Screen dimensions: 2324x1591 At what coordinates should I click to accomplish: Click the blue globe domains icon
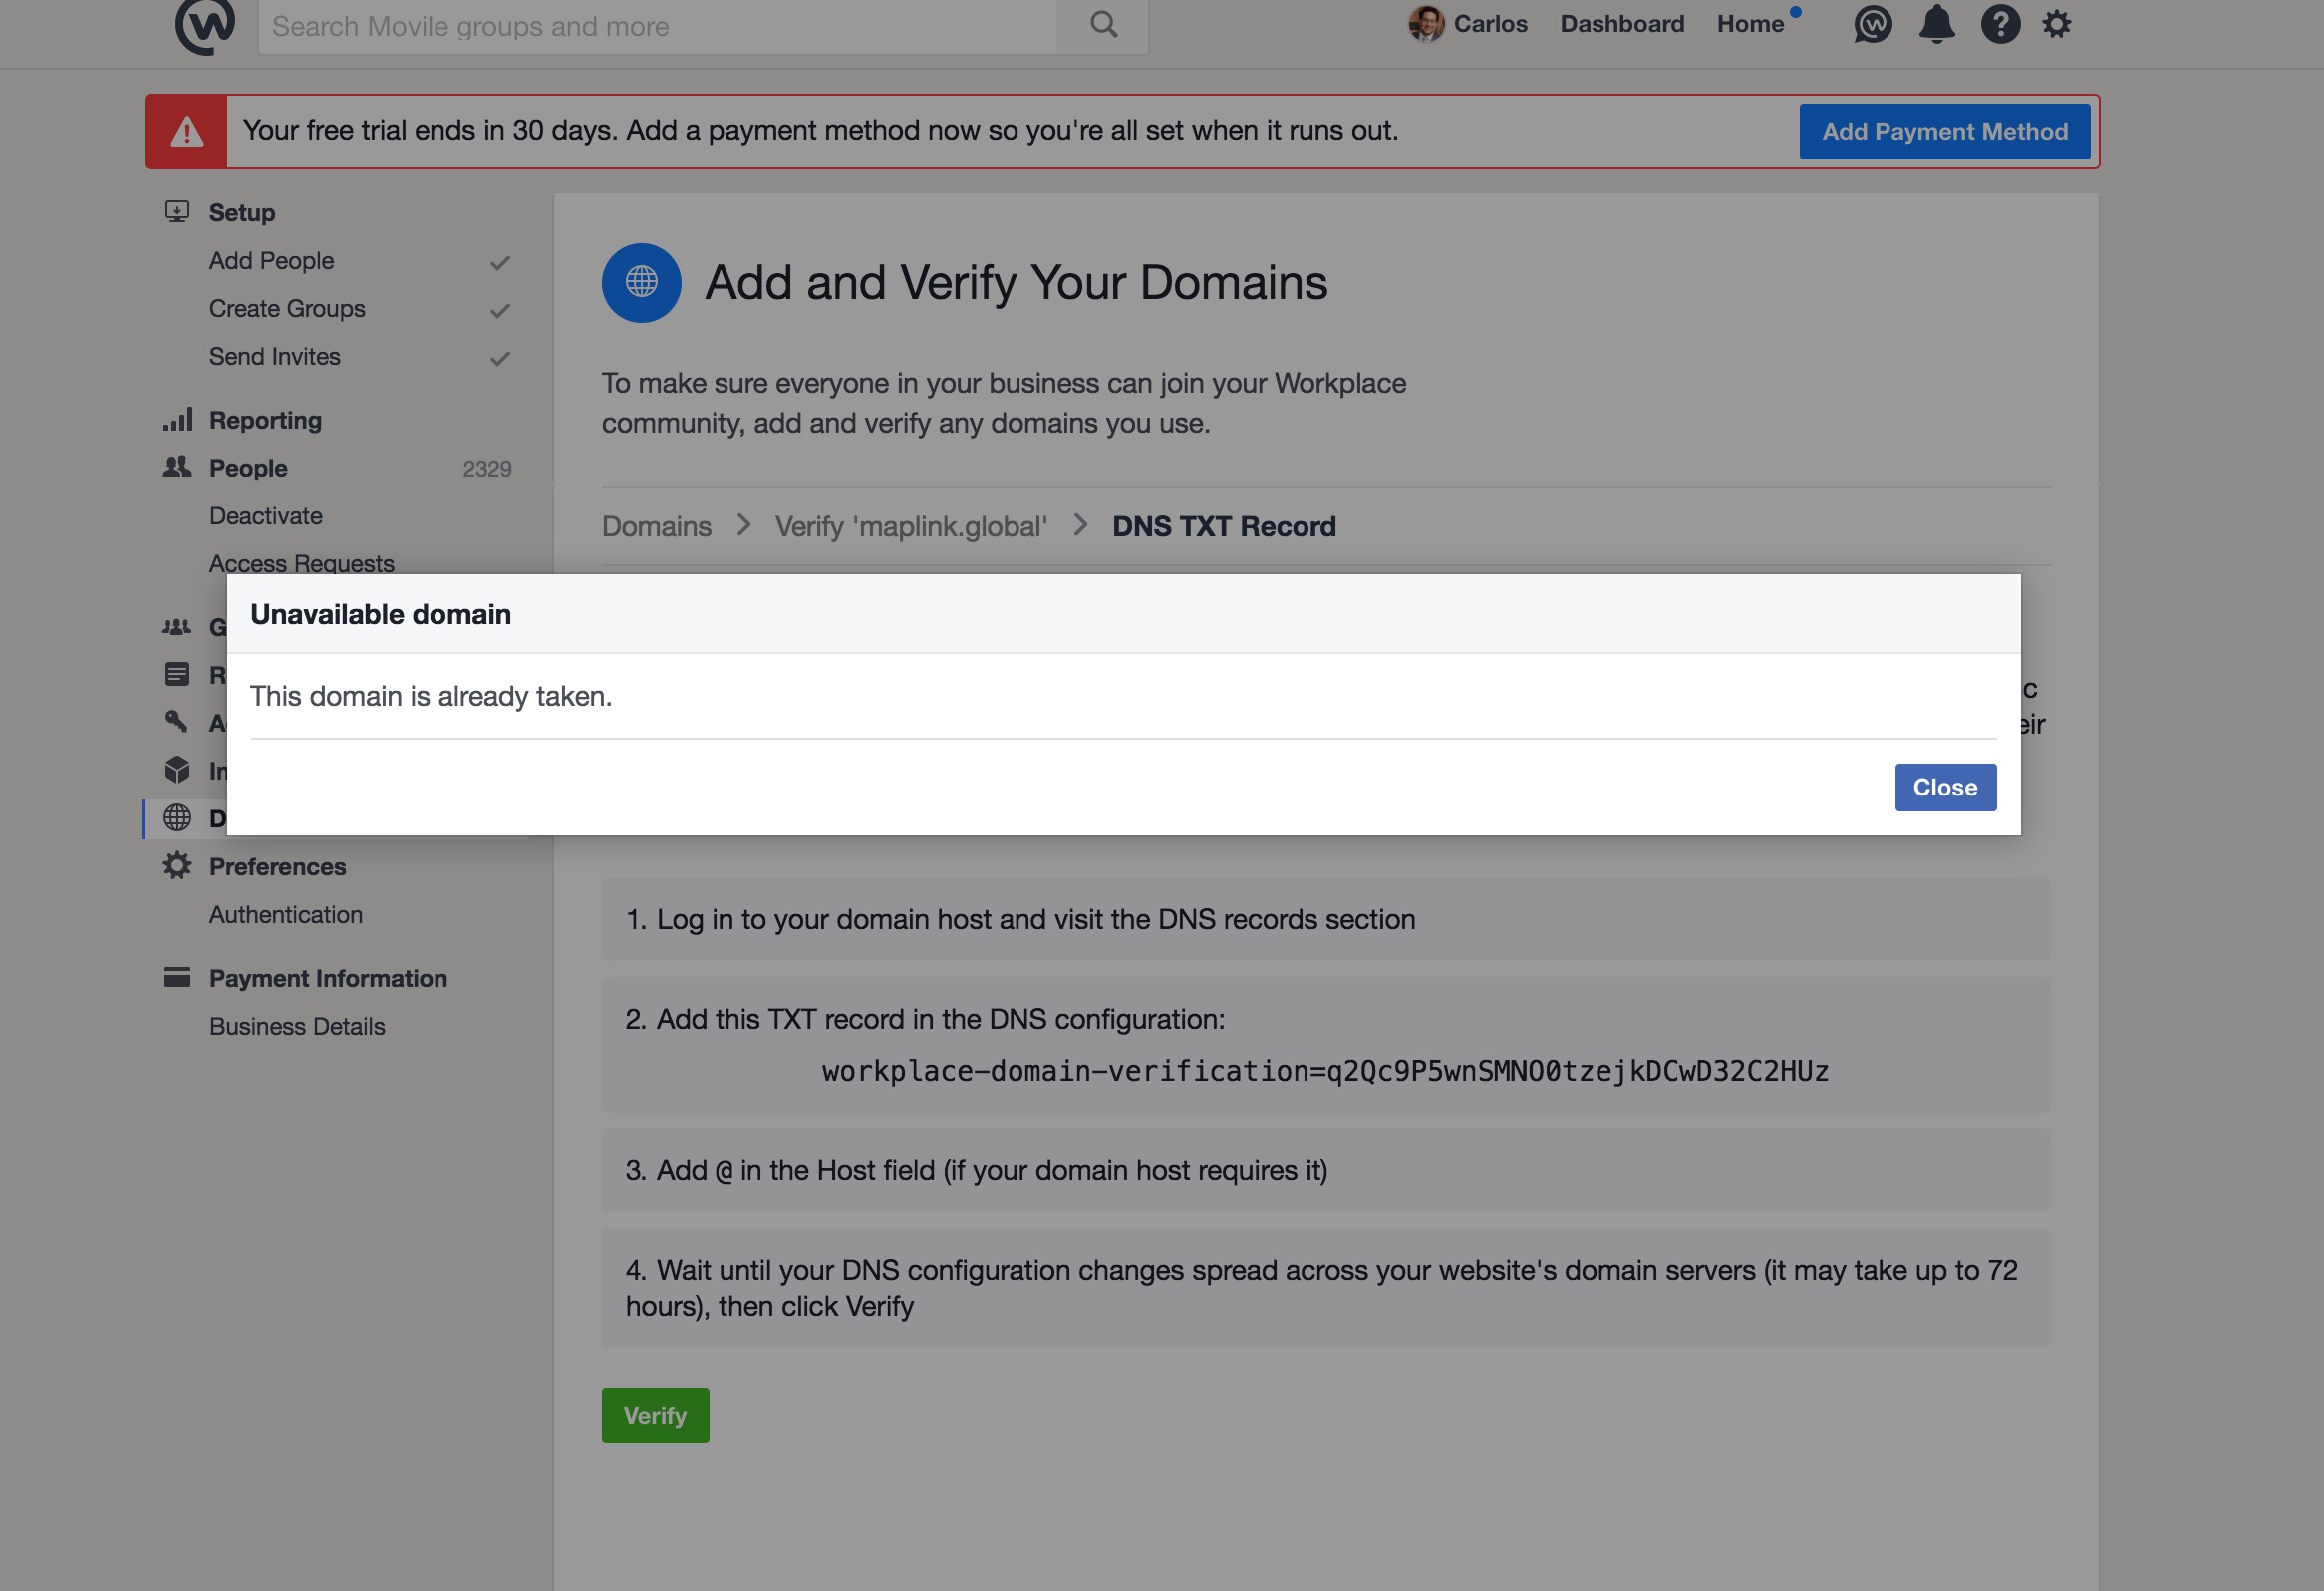point(641,283)
